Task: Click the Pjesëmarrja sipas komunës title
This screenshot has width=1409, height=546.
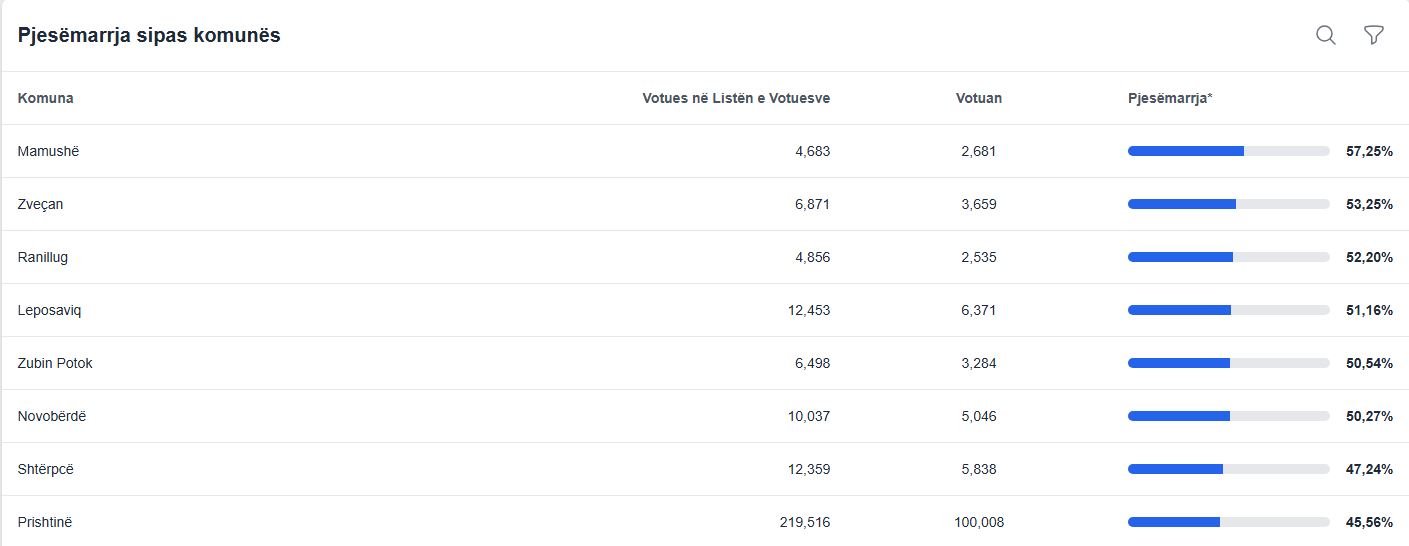Action: pos(149,35)
